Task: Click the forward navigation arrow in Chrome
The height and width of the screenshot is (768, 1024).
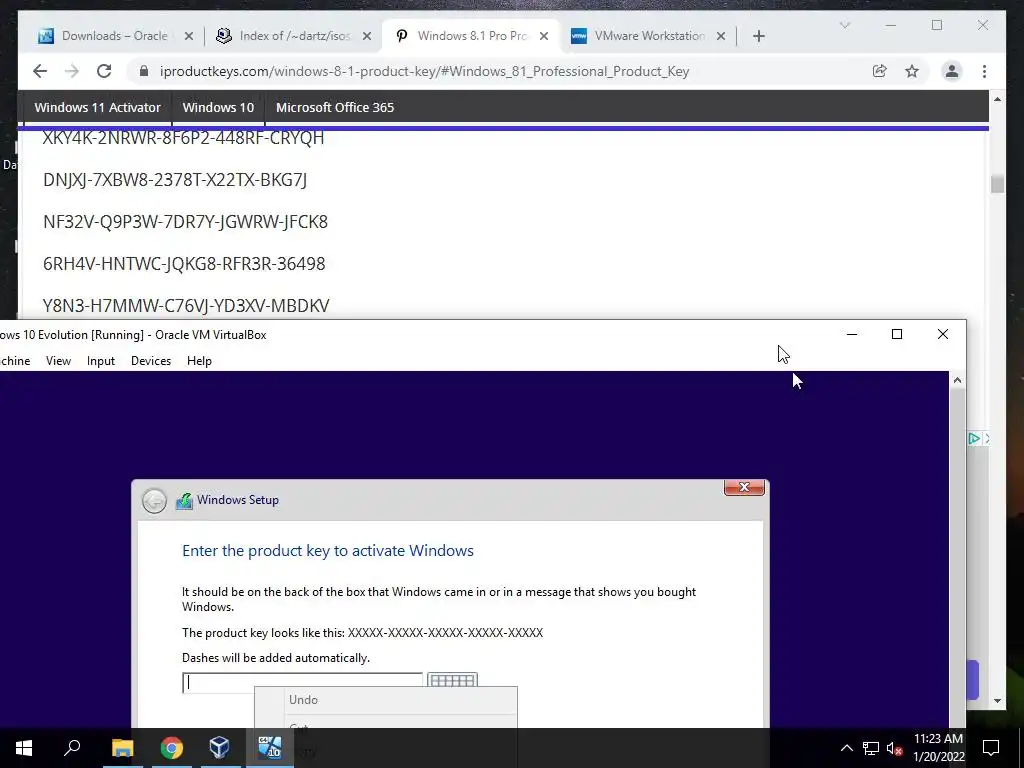Action: pos(72,71)
